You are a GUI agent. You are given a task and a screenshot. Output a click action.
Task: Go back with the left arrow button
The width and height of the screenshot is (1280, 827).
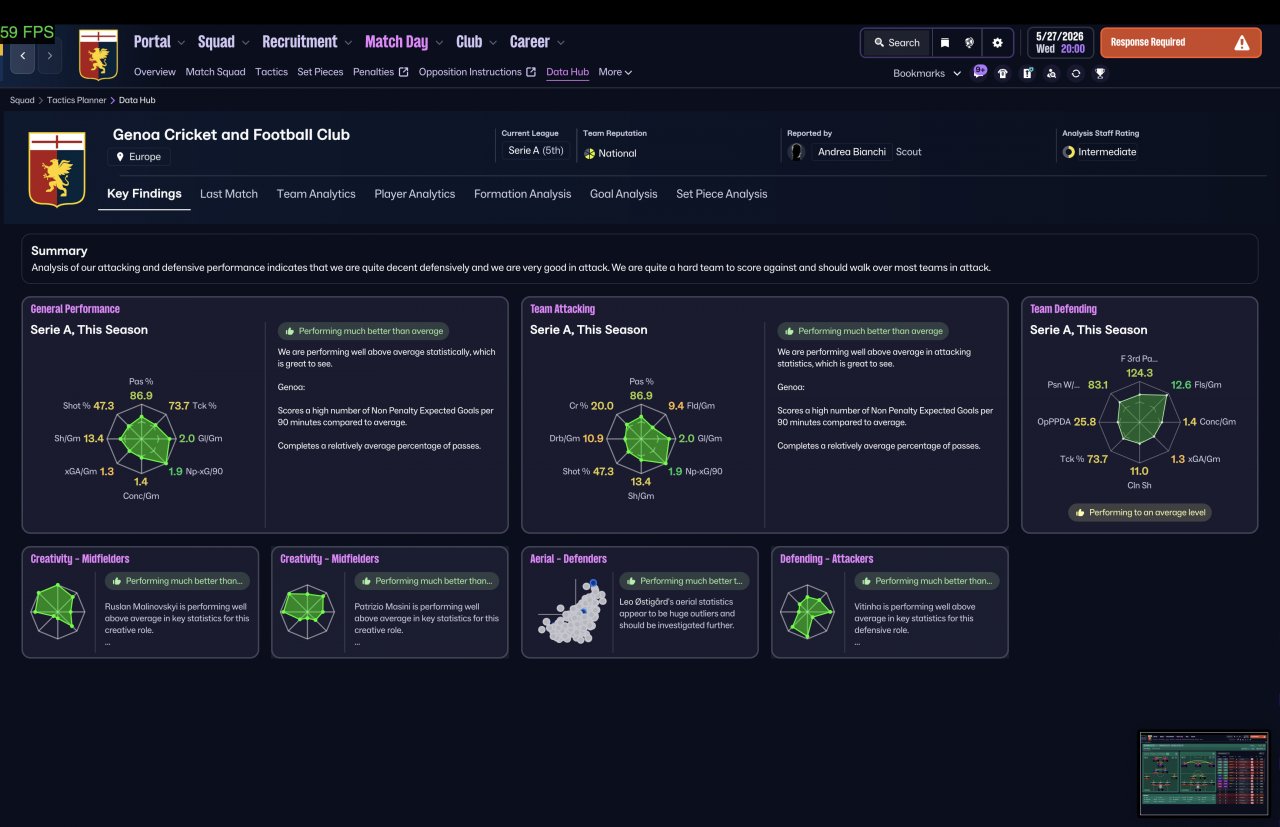[x=23, y=56]
